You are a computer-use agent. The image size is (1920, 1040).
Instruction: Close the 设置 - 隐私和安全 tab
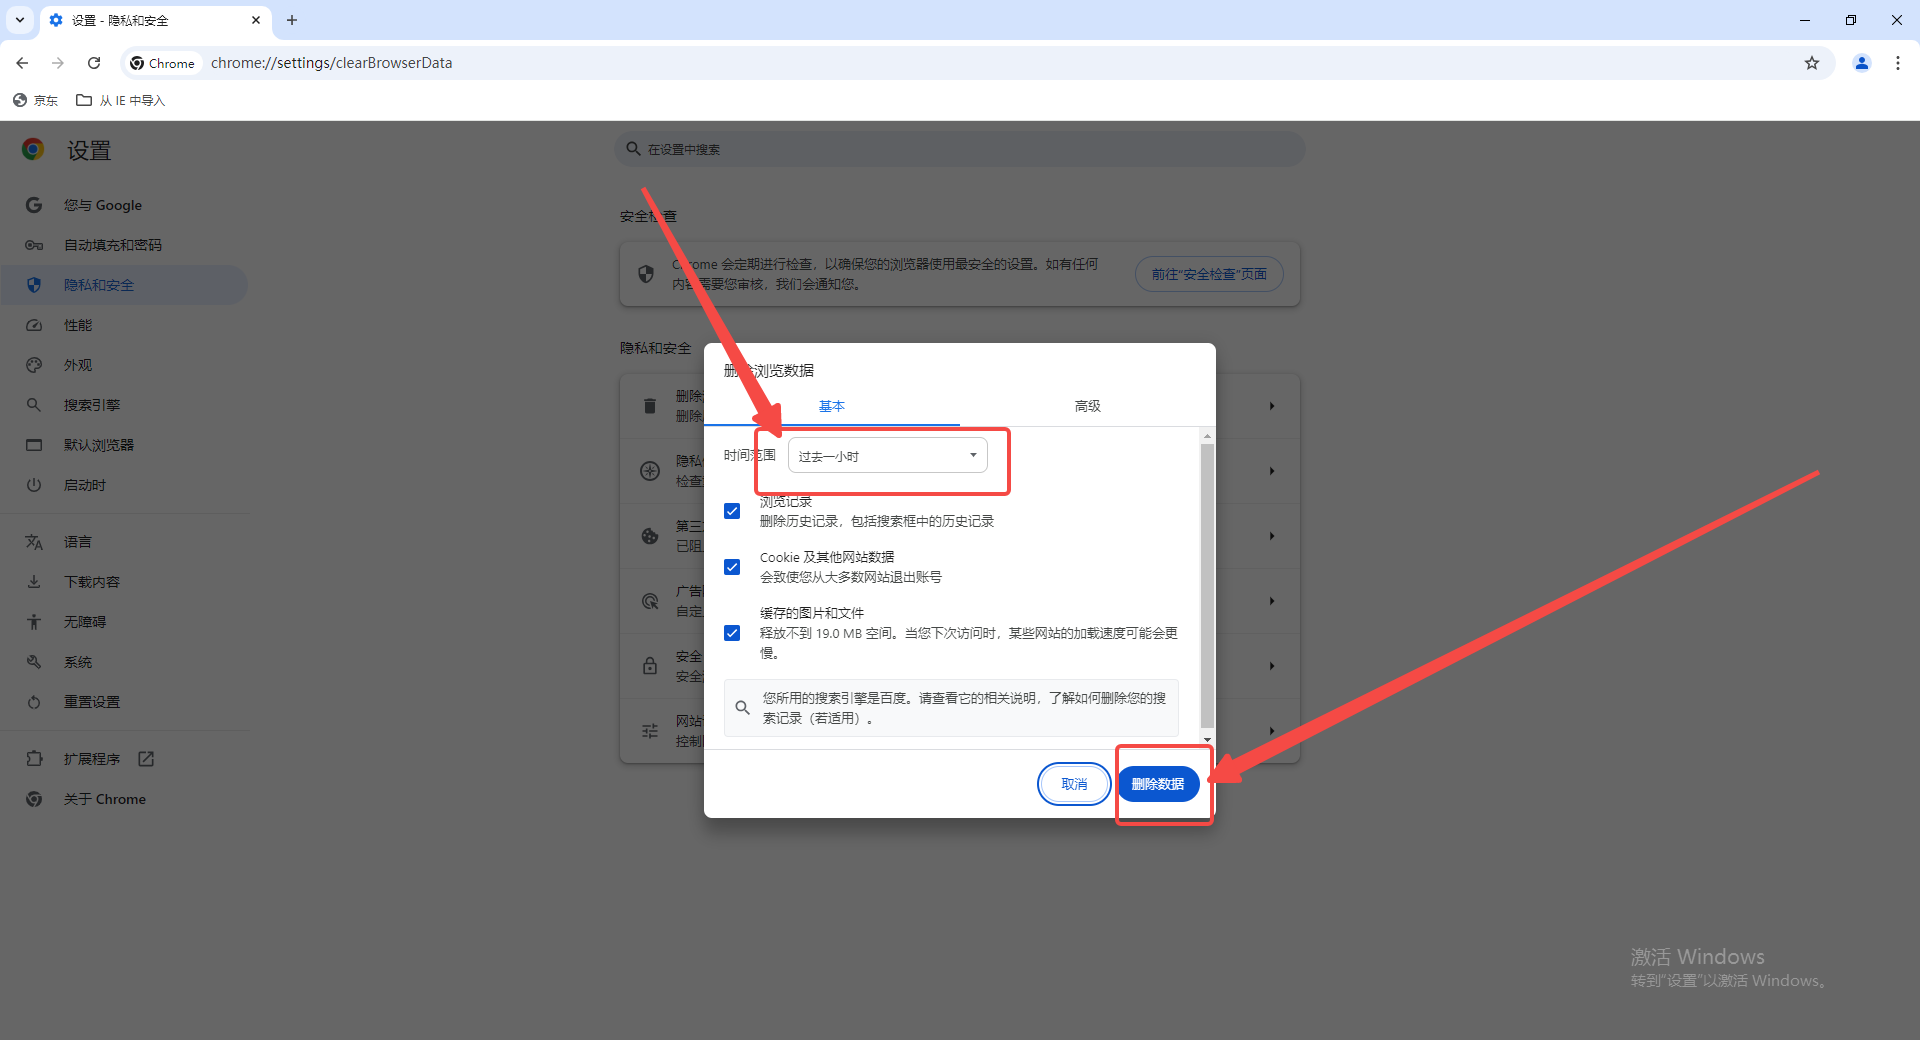256,20
